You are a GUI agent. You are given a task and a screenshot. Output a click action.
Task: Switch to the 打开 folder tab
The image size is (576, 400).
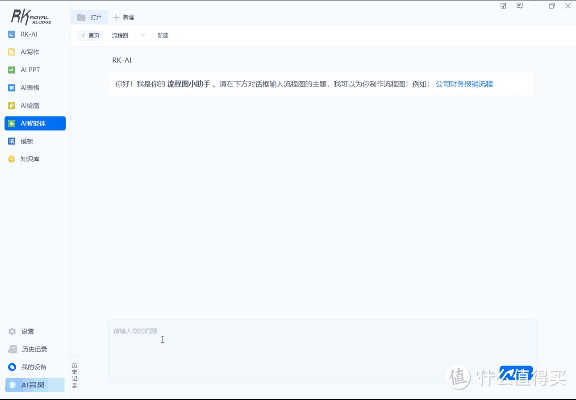[89, 17]
